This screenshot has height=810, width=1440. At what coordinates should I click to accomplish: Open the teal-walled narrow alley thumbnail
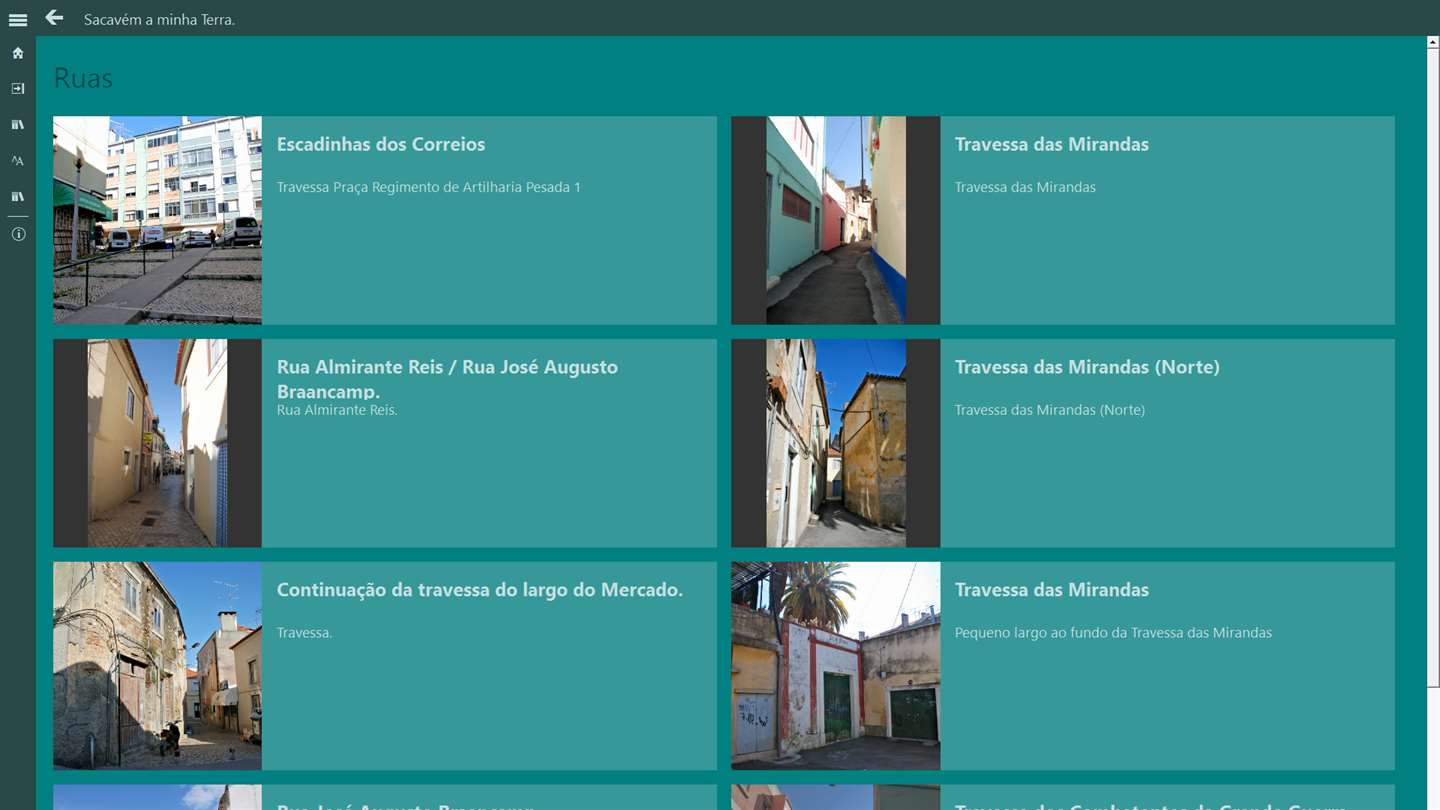tap(836, 220)
